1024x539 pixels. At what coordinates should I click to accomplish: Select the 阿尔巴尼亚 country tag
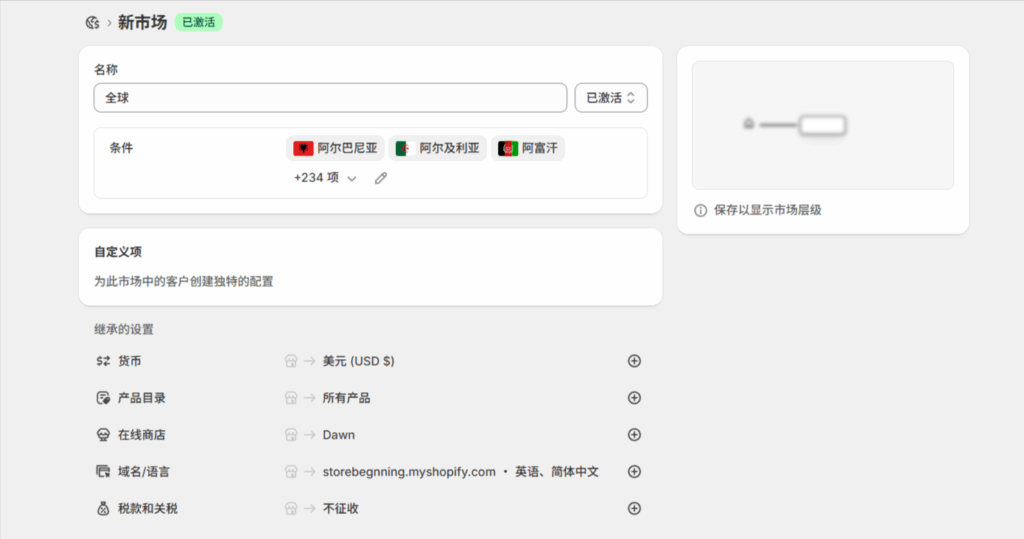click(x=336, y=149)
